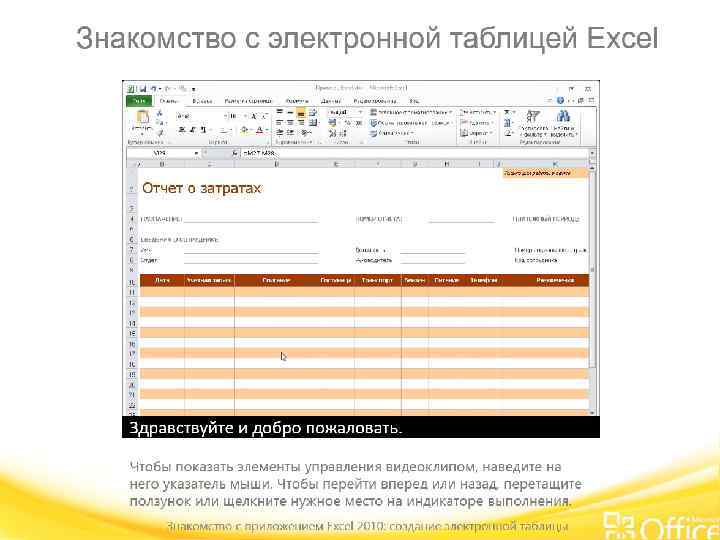Click the 'Отчет о затратах' title text
Viewport: 720px width, 540px height.
point(202,188)
